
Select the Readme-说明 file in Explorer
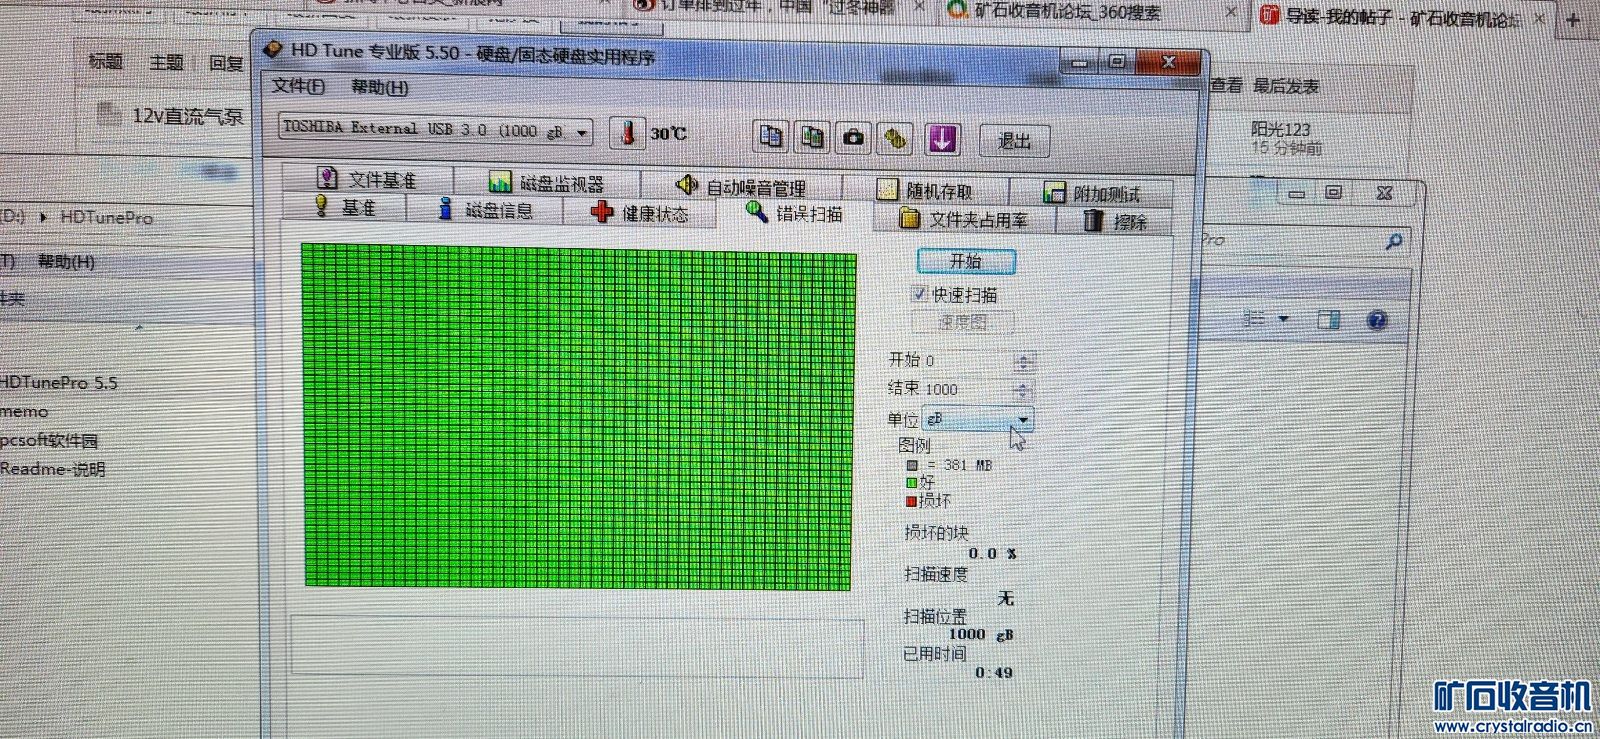[x=52, y=469]
